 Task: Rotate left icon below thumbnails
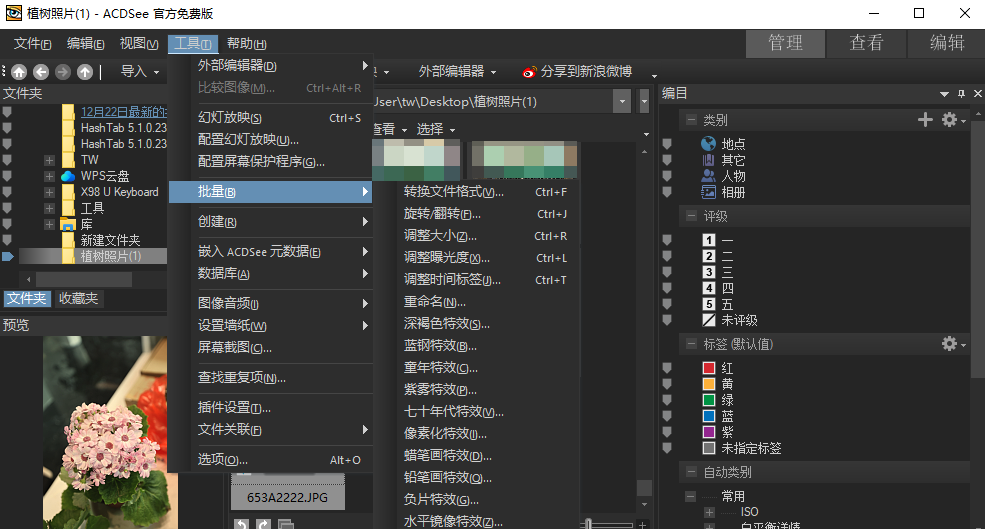[241, 524]
